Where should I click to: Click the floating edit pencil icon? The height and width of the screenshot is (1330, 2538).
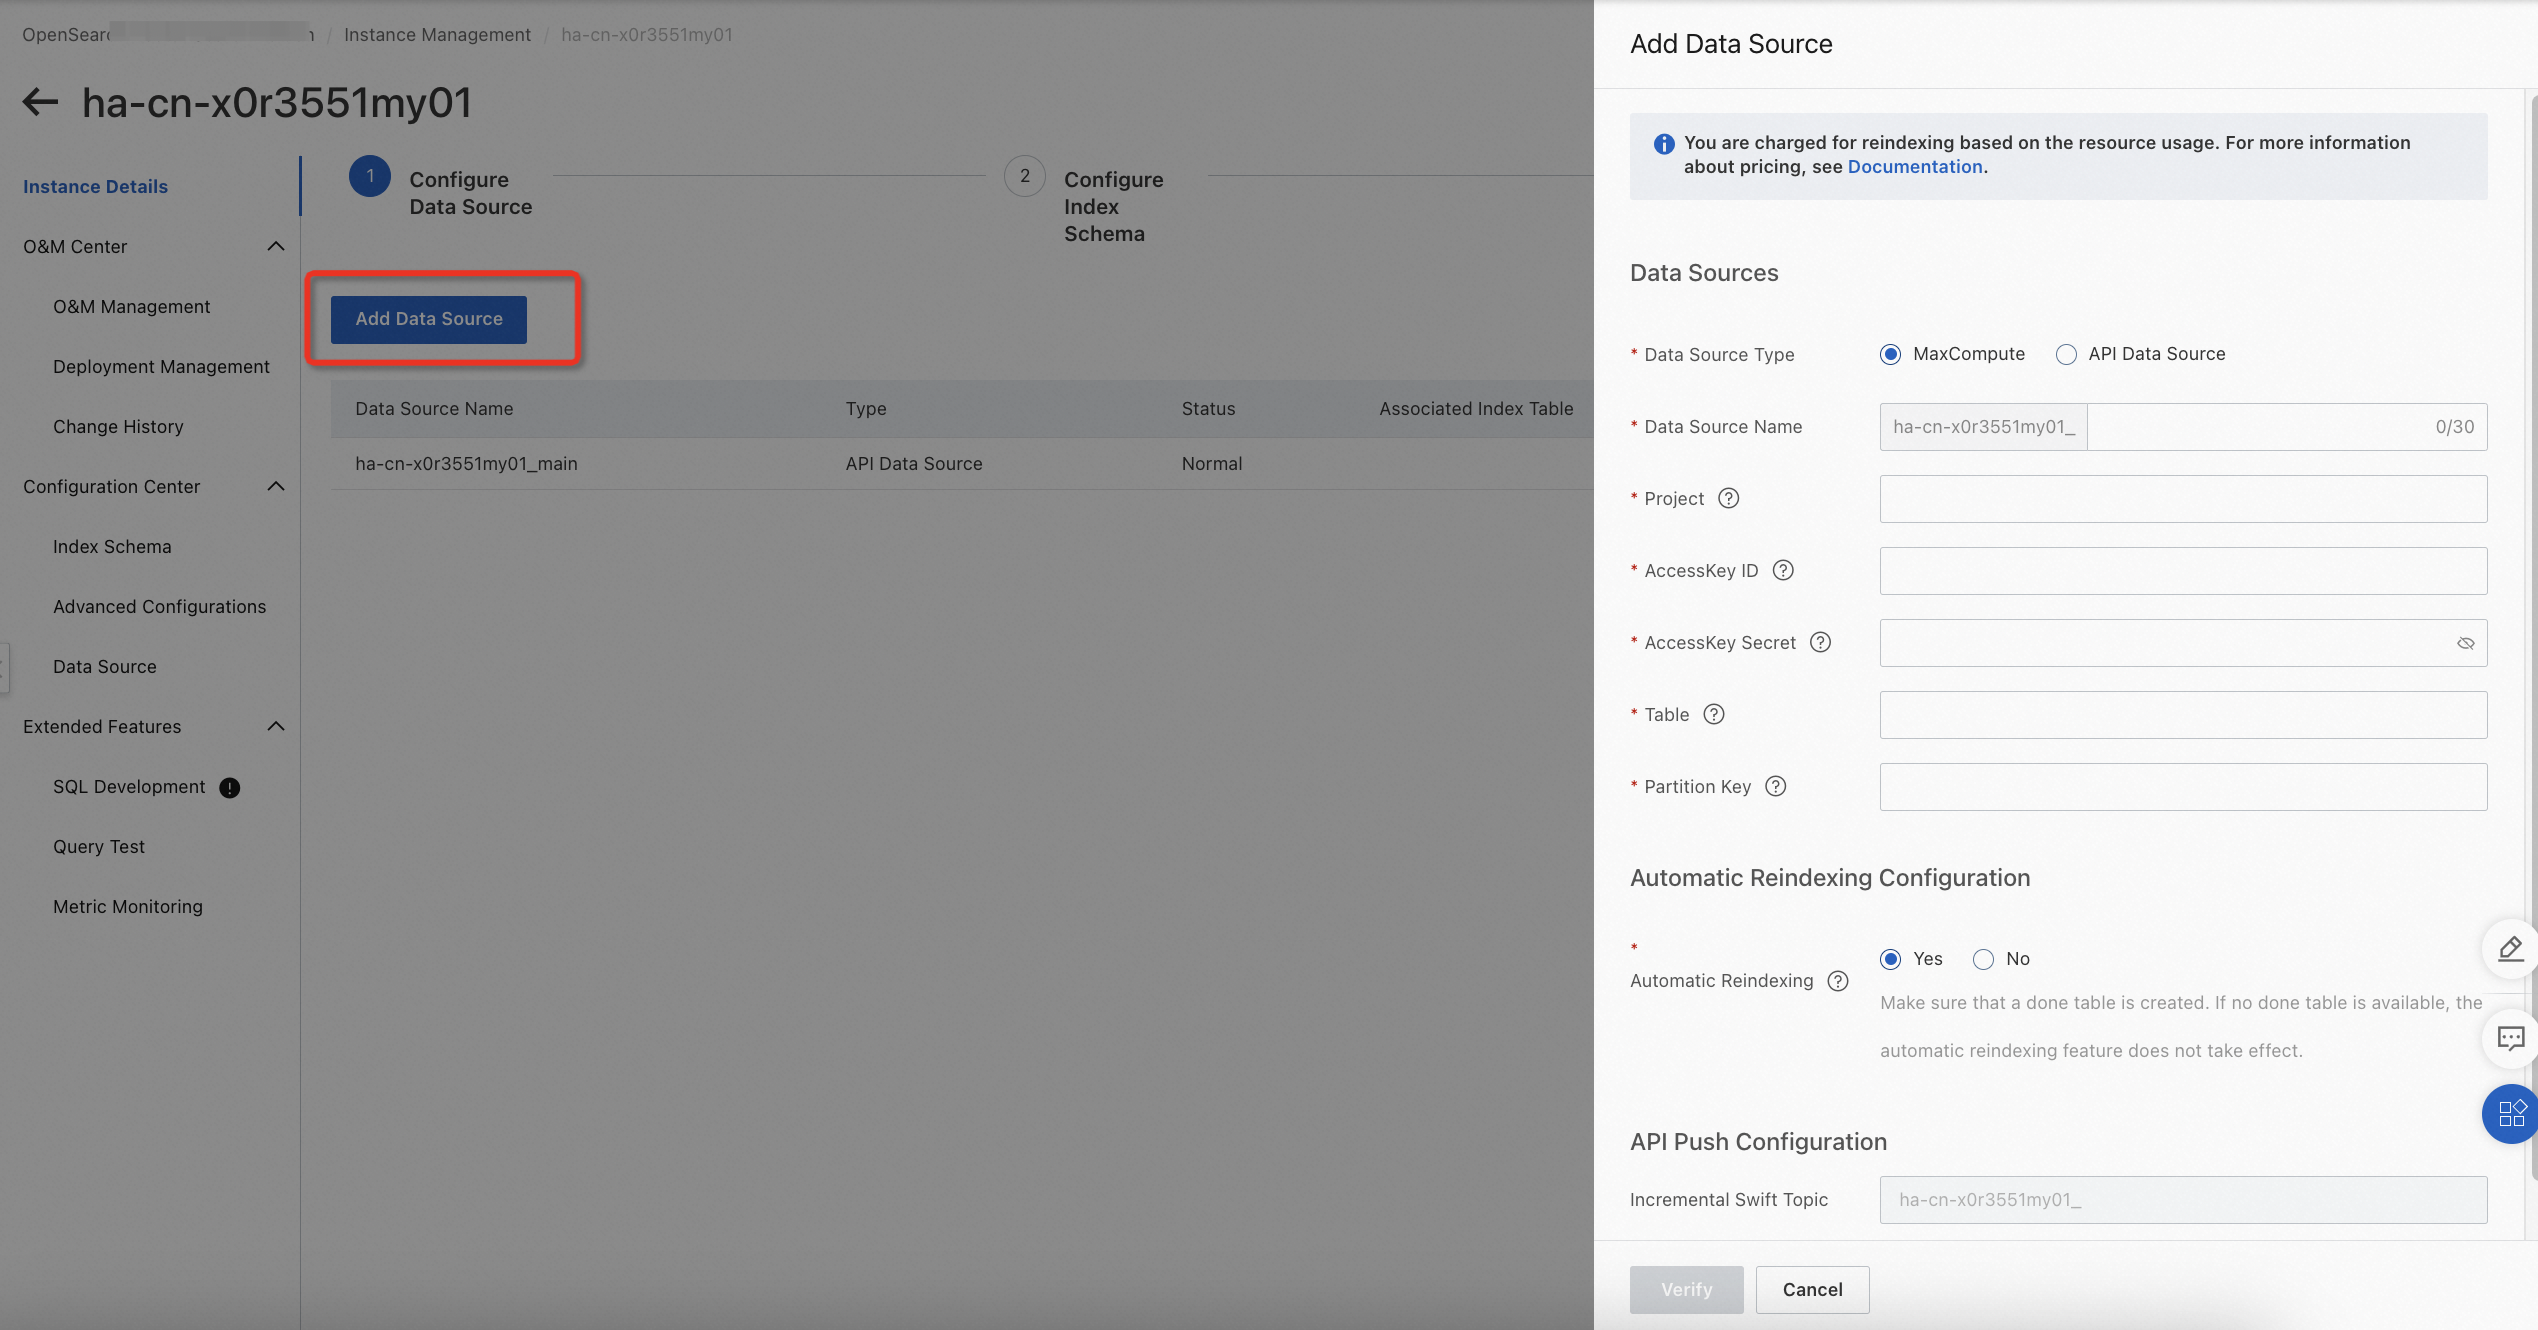[2510, 949]
